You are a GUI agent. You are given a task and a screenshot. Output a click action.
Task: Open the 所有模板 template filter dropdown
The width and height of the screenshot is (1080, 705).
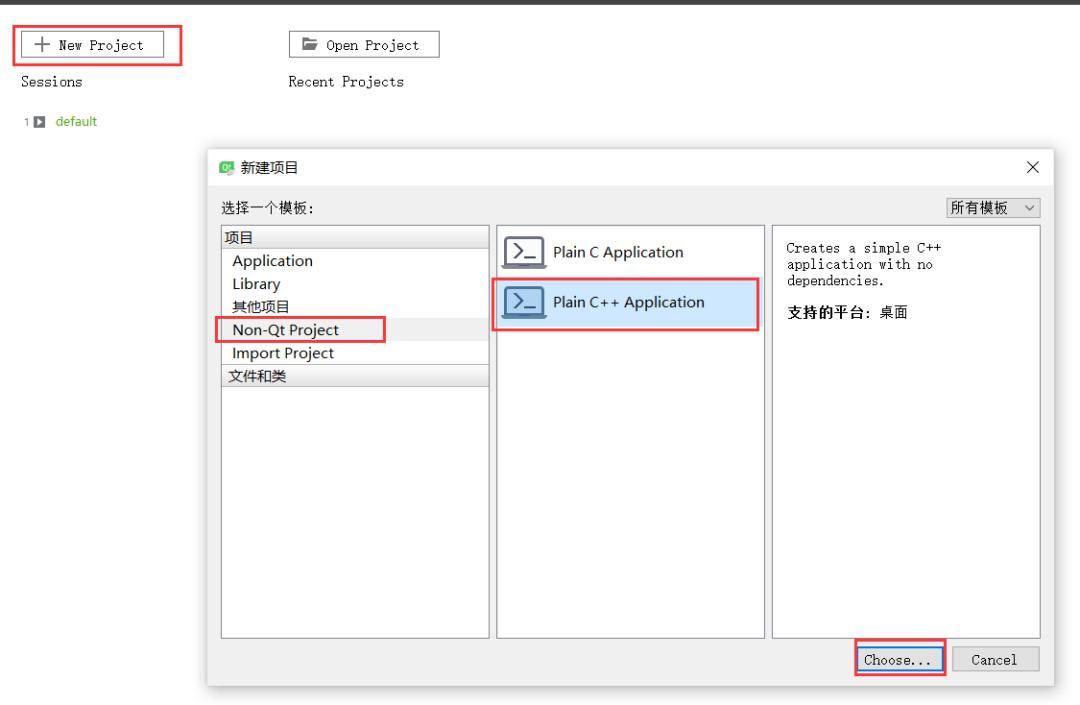(993, 208)
